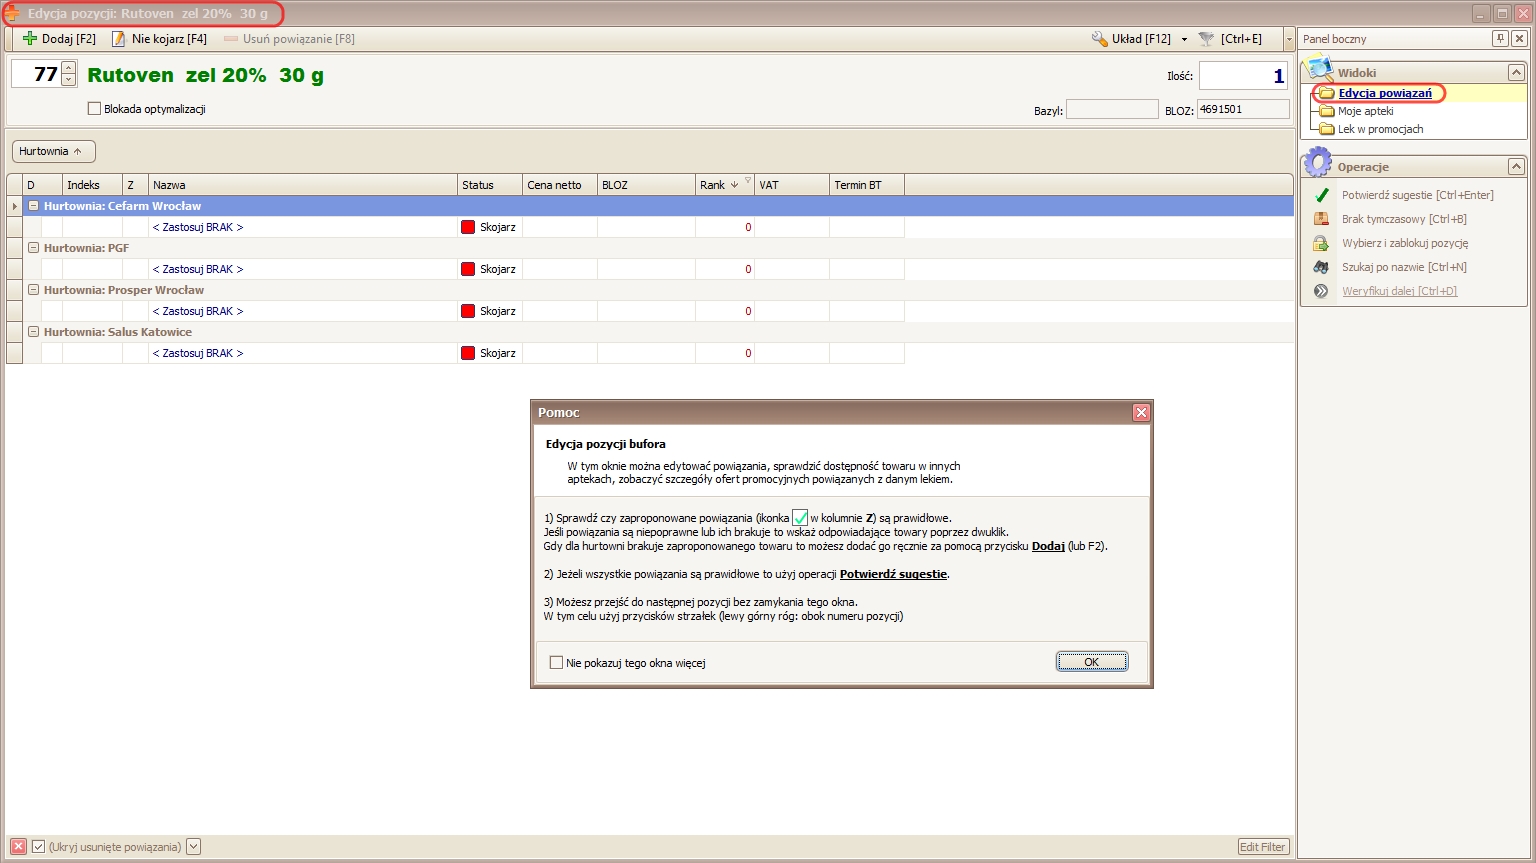Image resolution: width=1536 pixels, height=863 pixels.
Task: Click the Edit Filter button
Action: 1262,847
